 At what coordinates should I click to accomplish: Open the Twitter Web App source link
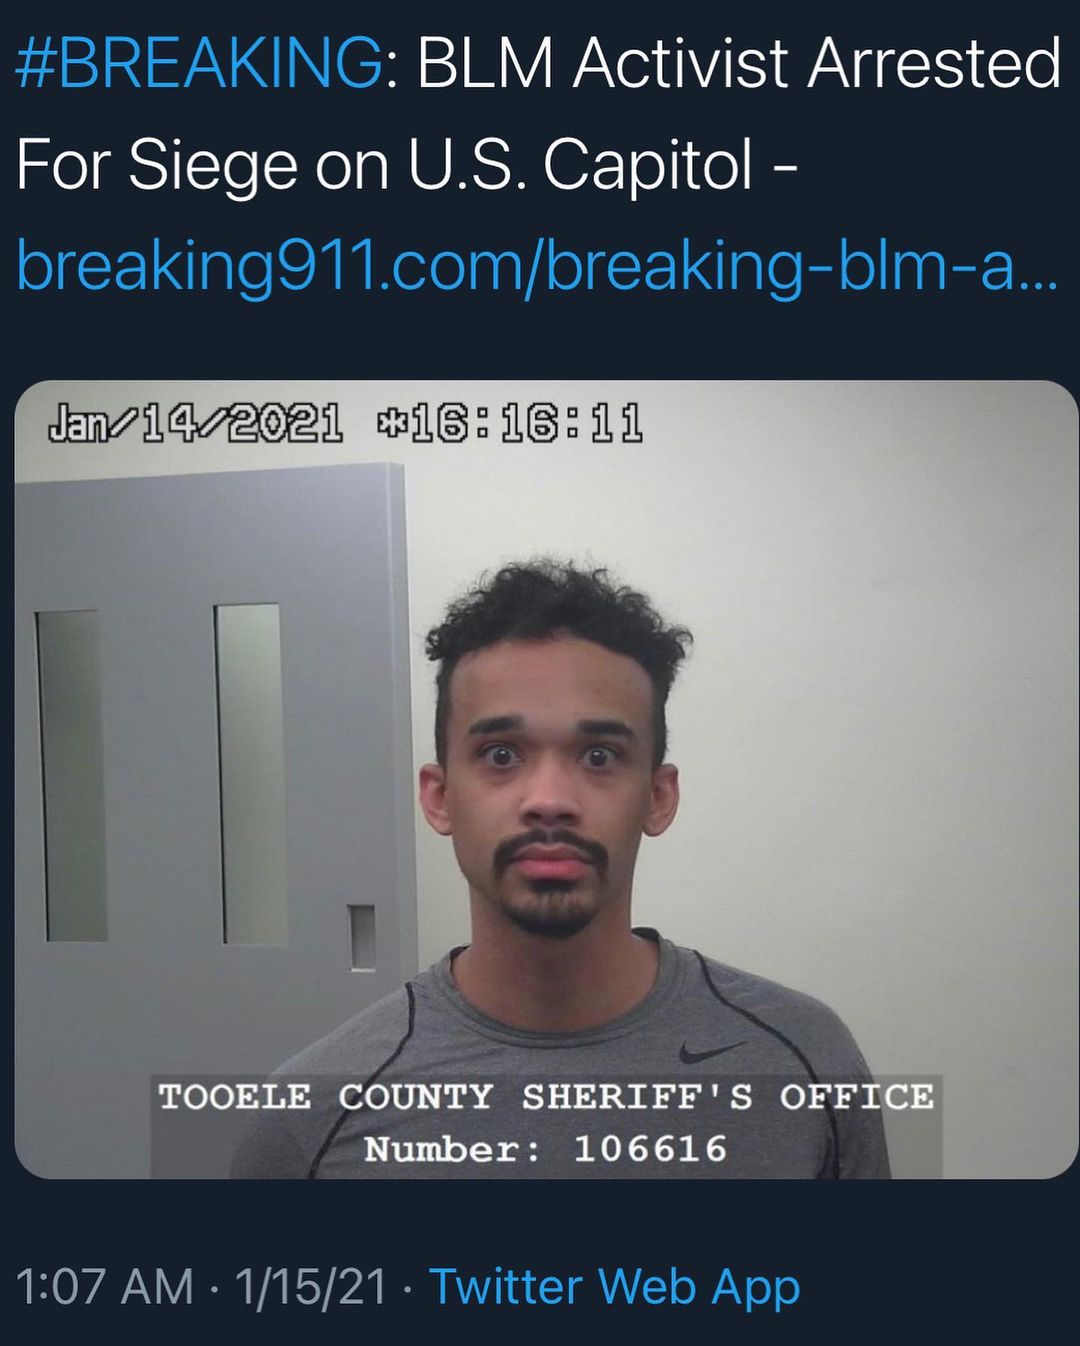pos(615,1287)
